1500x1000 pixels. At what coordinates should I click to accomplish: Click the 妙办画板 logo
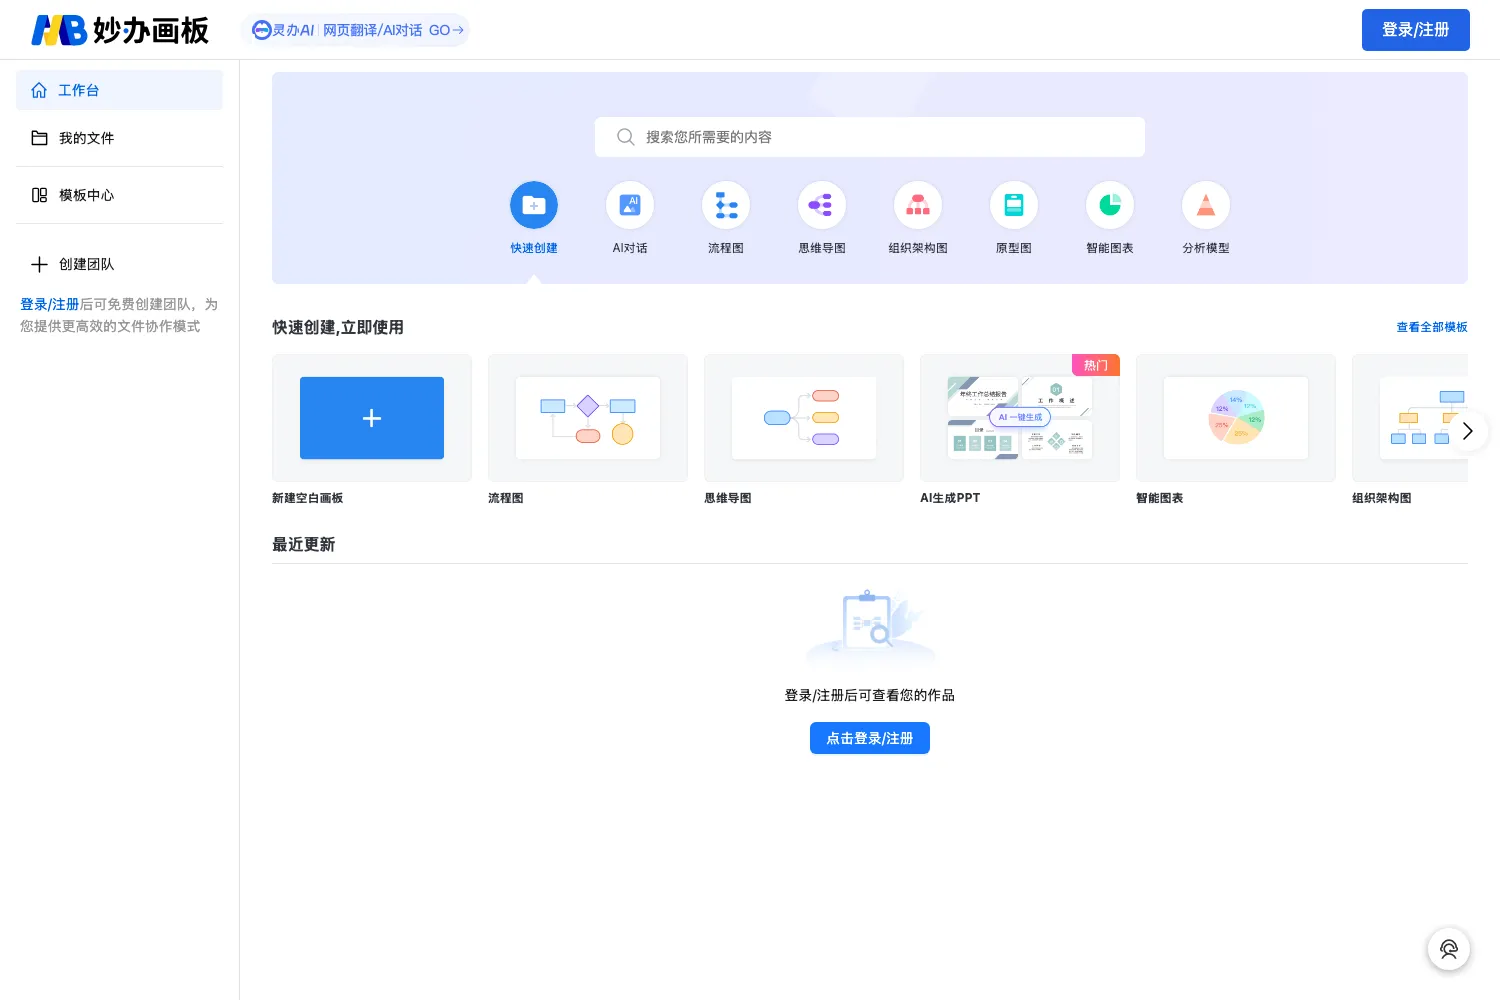tap(120, 30)
